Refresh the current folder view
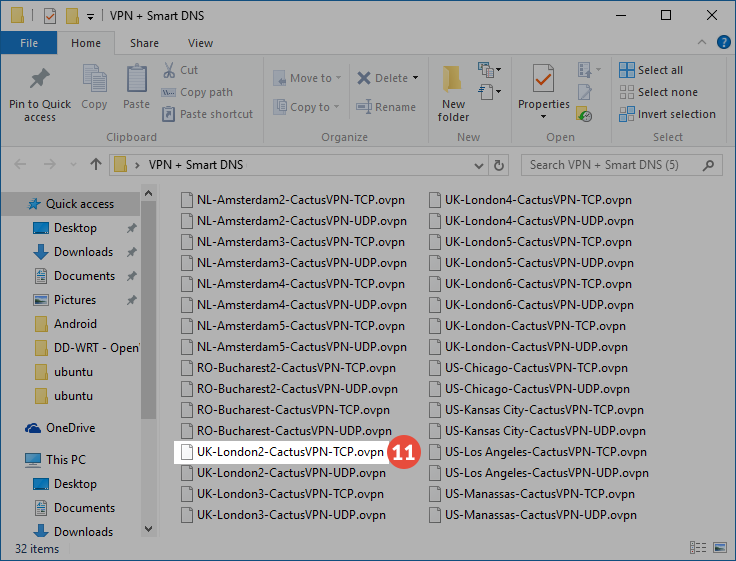Image resolution: width=736 pixels, height=561 pixels. pyautogui.click(x=498, y=165)
